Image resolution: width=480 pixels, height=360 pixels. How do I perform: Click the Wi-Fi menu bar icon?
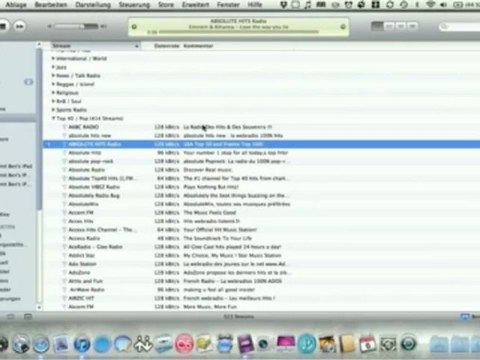[431, 5]
